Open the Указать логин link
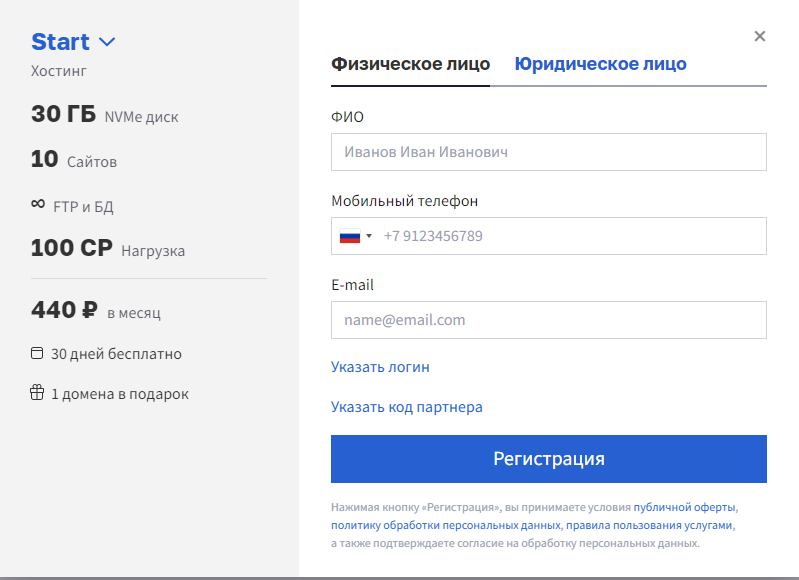The image size is (799, 580). tap(380, 367)
